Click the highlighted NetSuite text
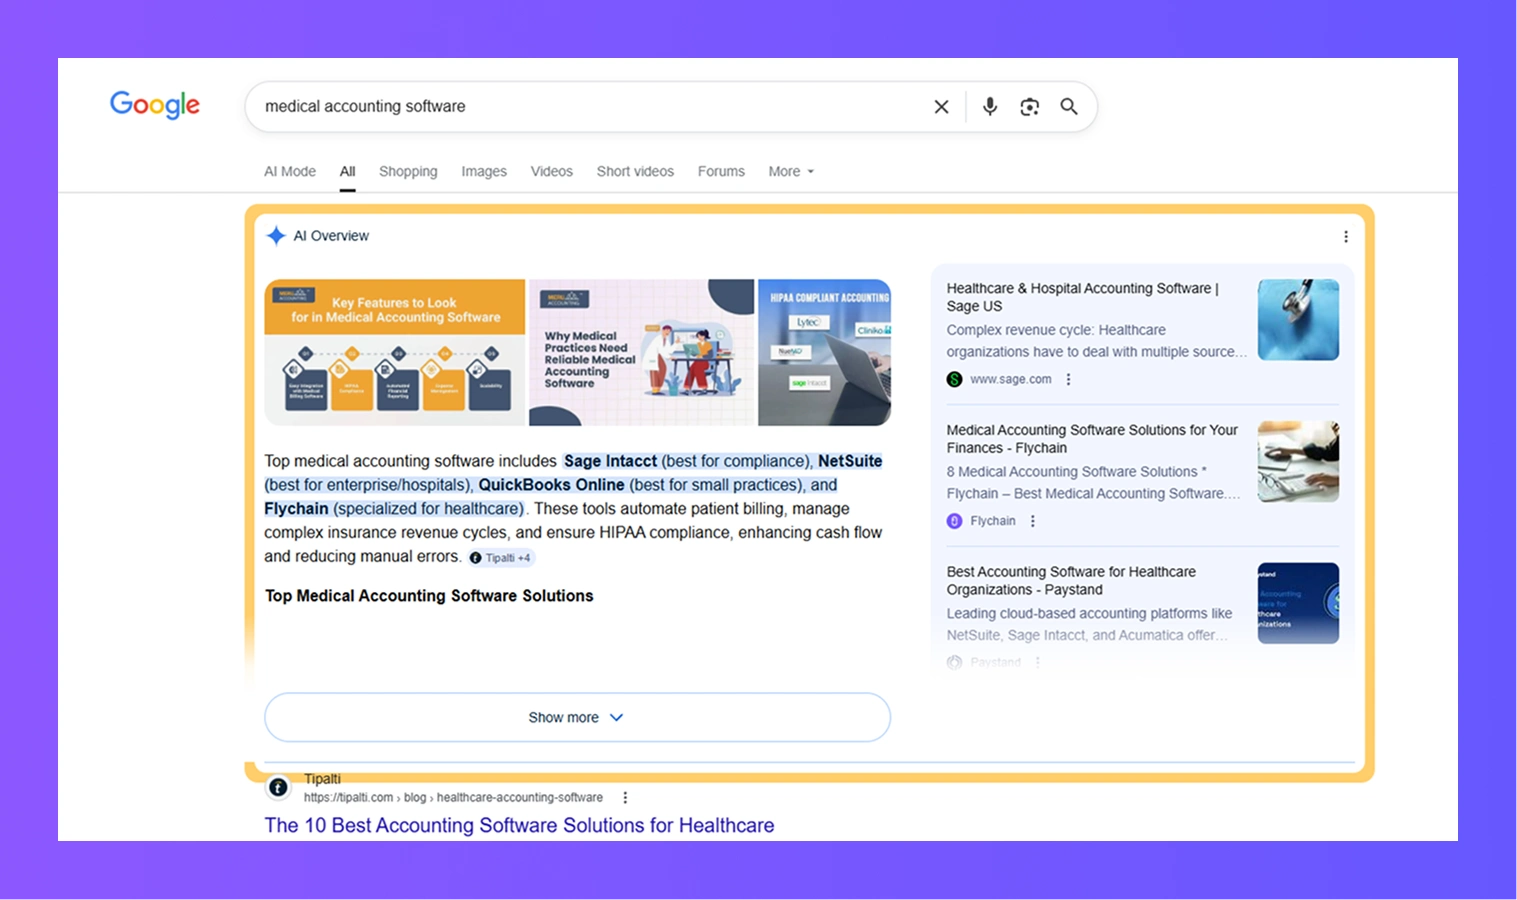1517x900 pixels. 850,461
